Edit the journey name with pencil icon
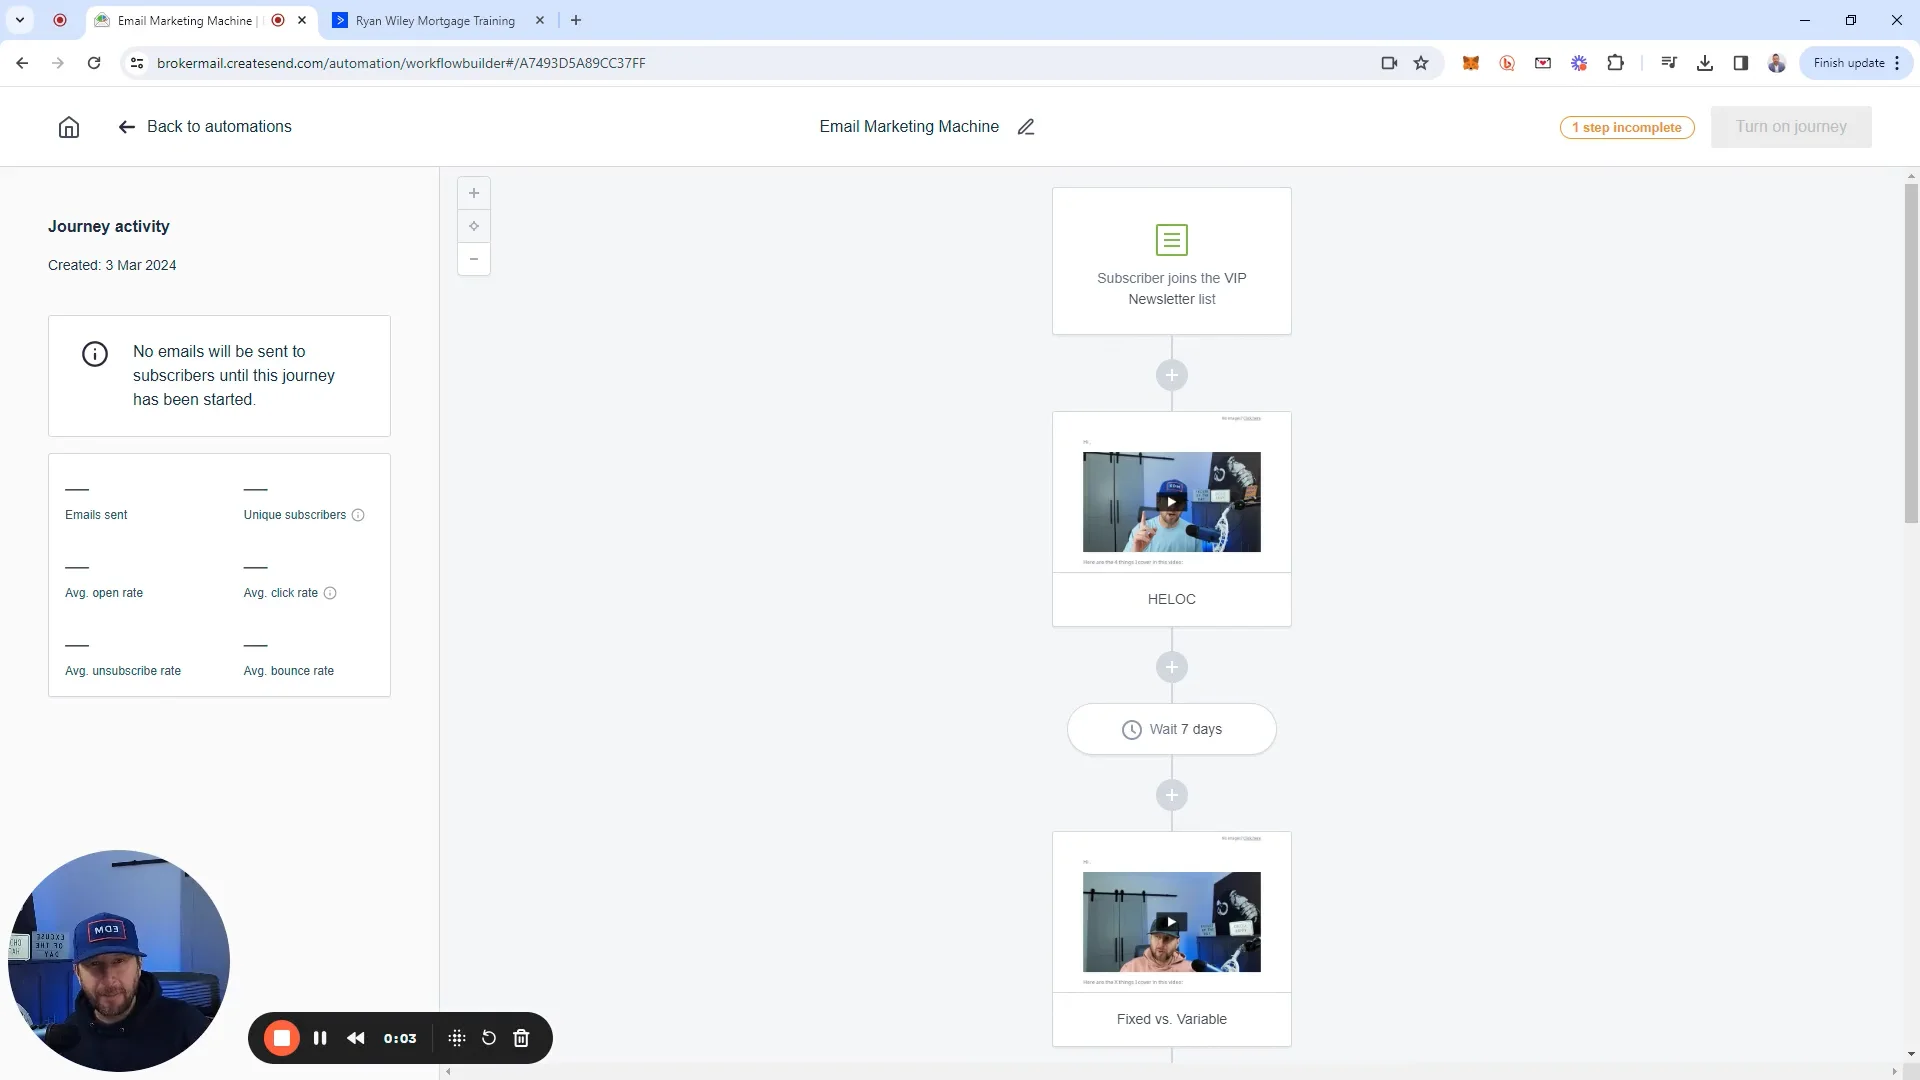This screenshot has width=1920, height=1080. [x=1026, y=127]
